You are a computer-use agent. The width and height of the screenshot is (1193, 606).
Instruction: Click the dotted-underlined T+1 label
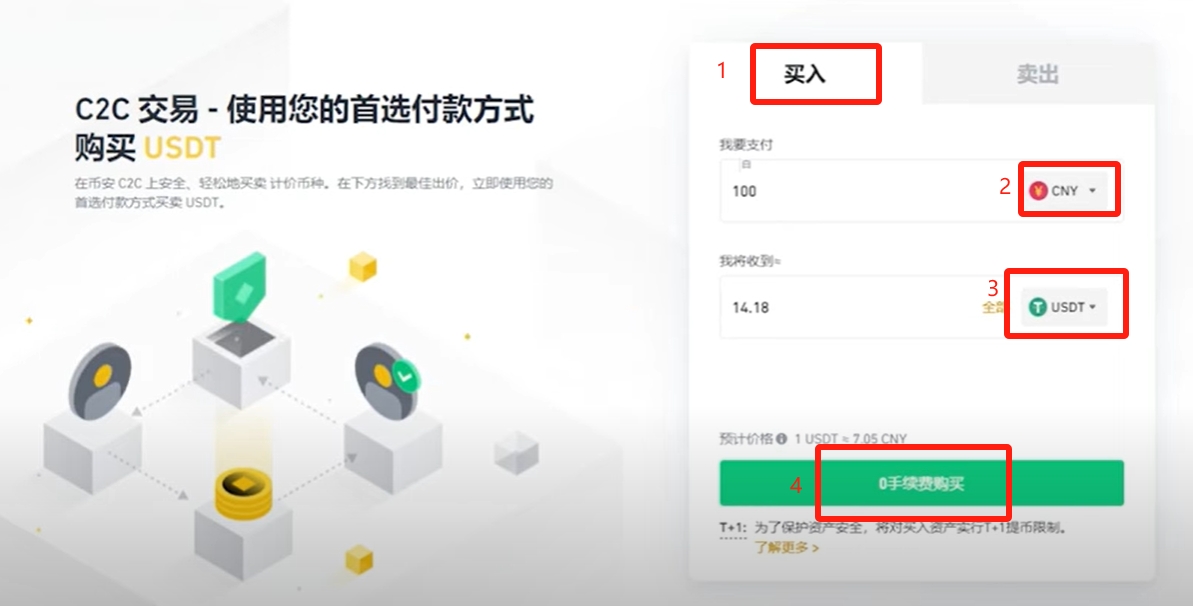point(733,528)
